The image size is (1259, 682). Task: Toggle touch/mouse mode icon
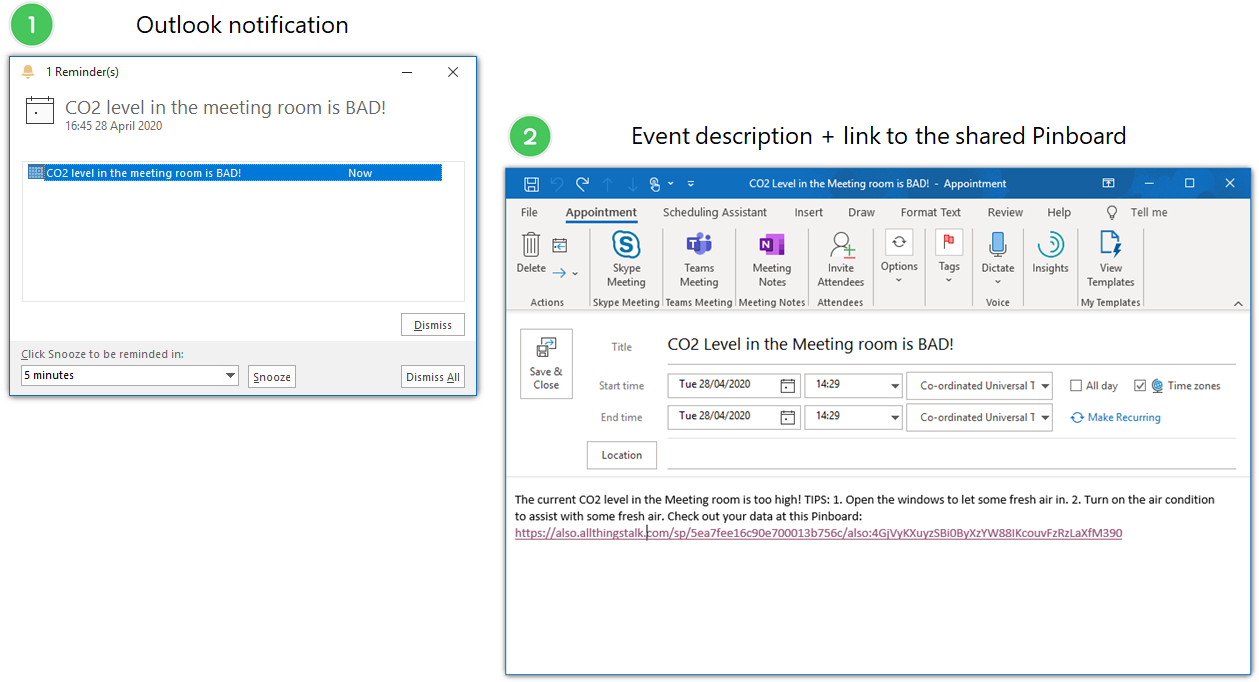(x=656, y=184)
